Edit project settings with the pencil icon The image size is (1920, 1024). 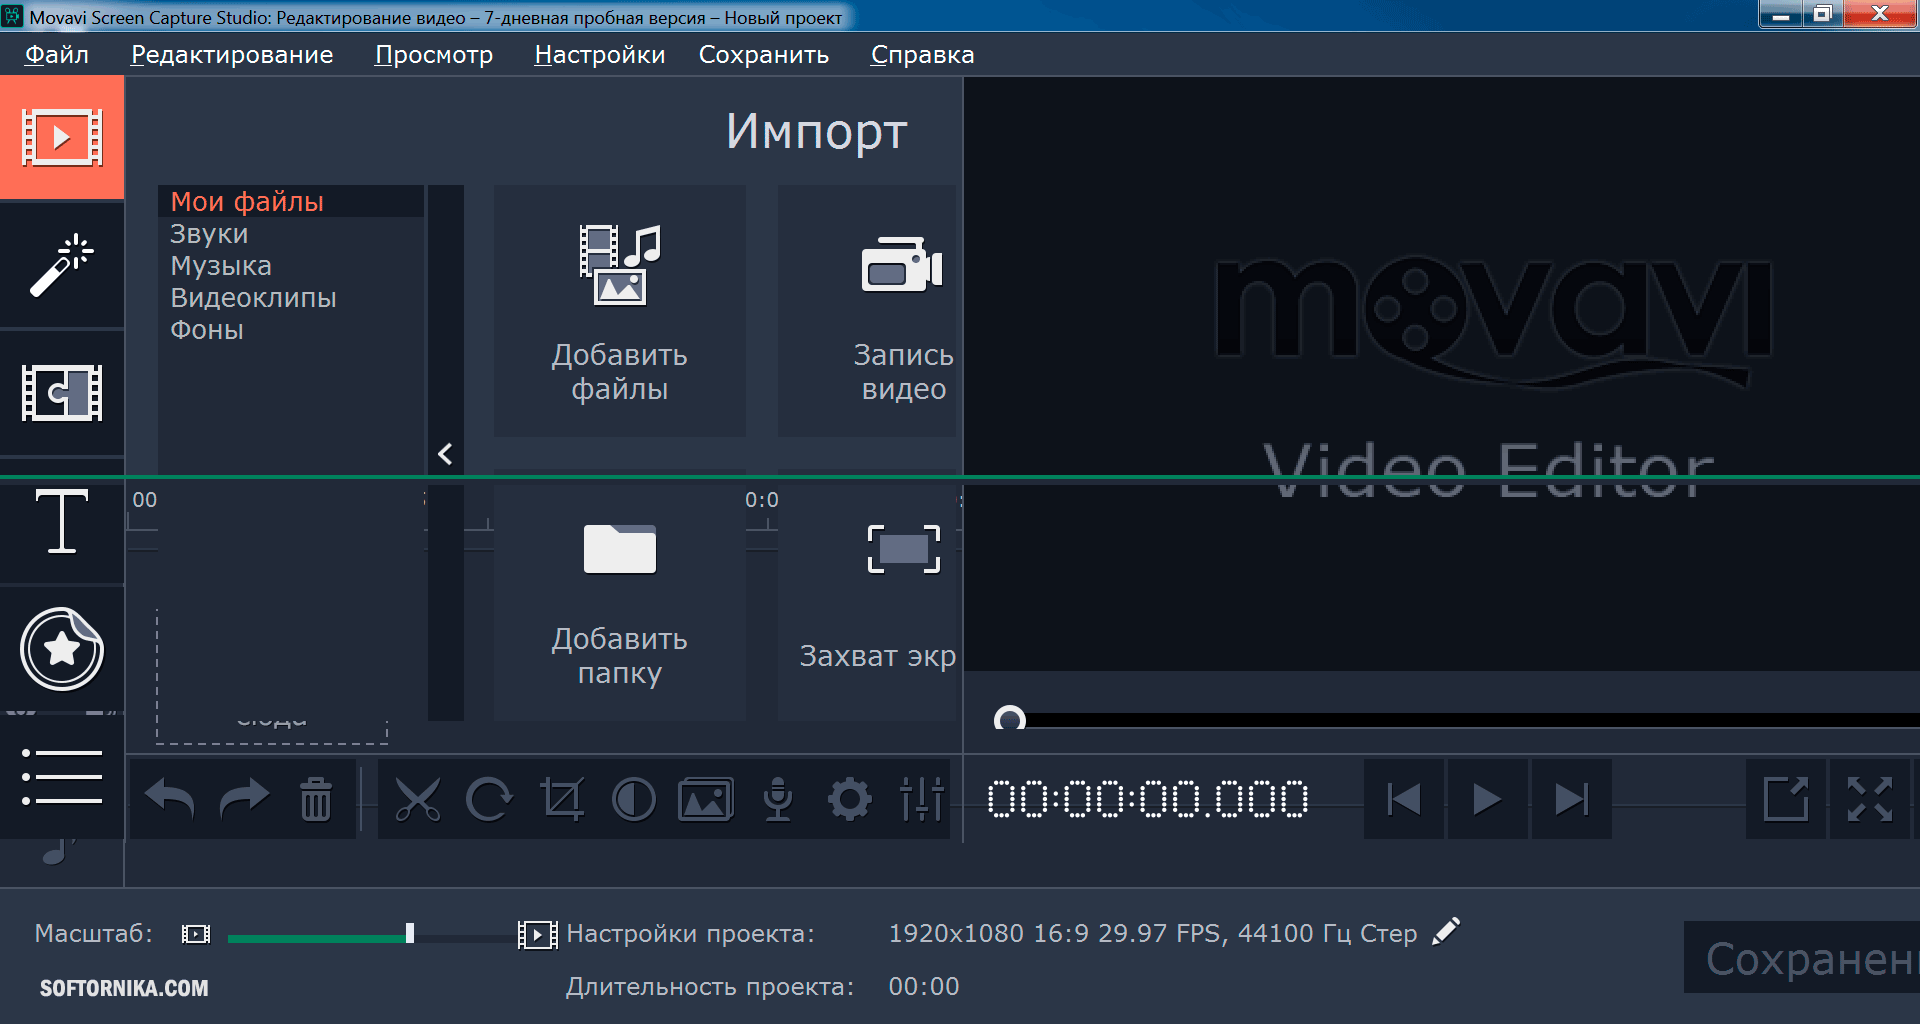pyautogui.click(x=1446, y=932)
